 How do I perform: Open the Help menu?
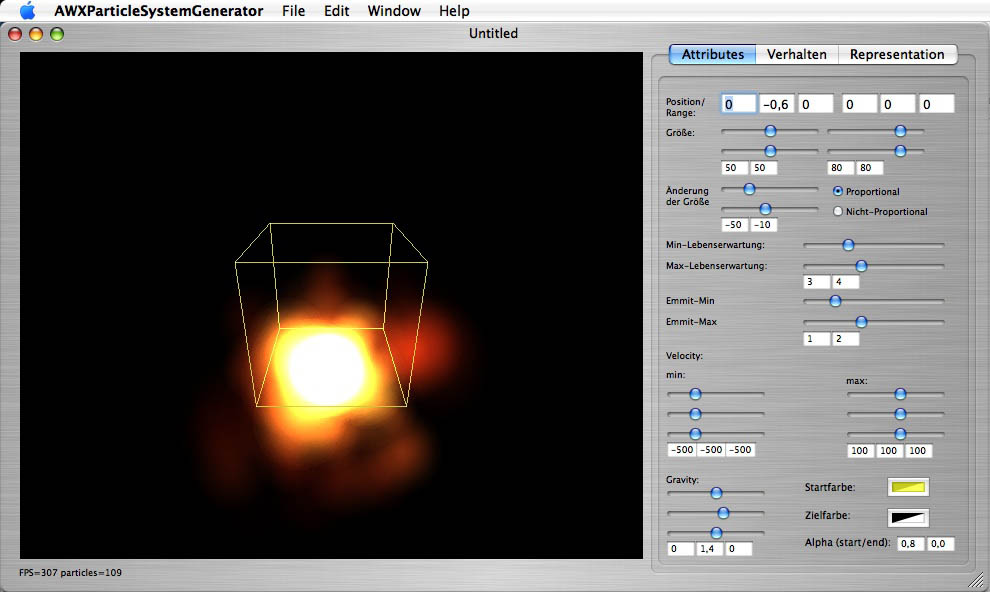pyautogui.click(x=454, y=11)
